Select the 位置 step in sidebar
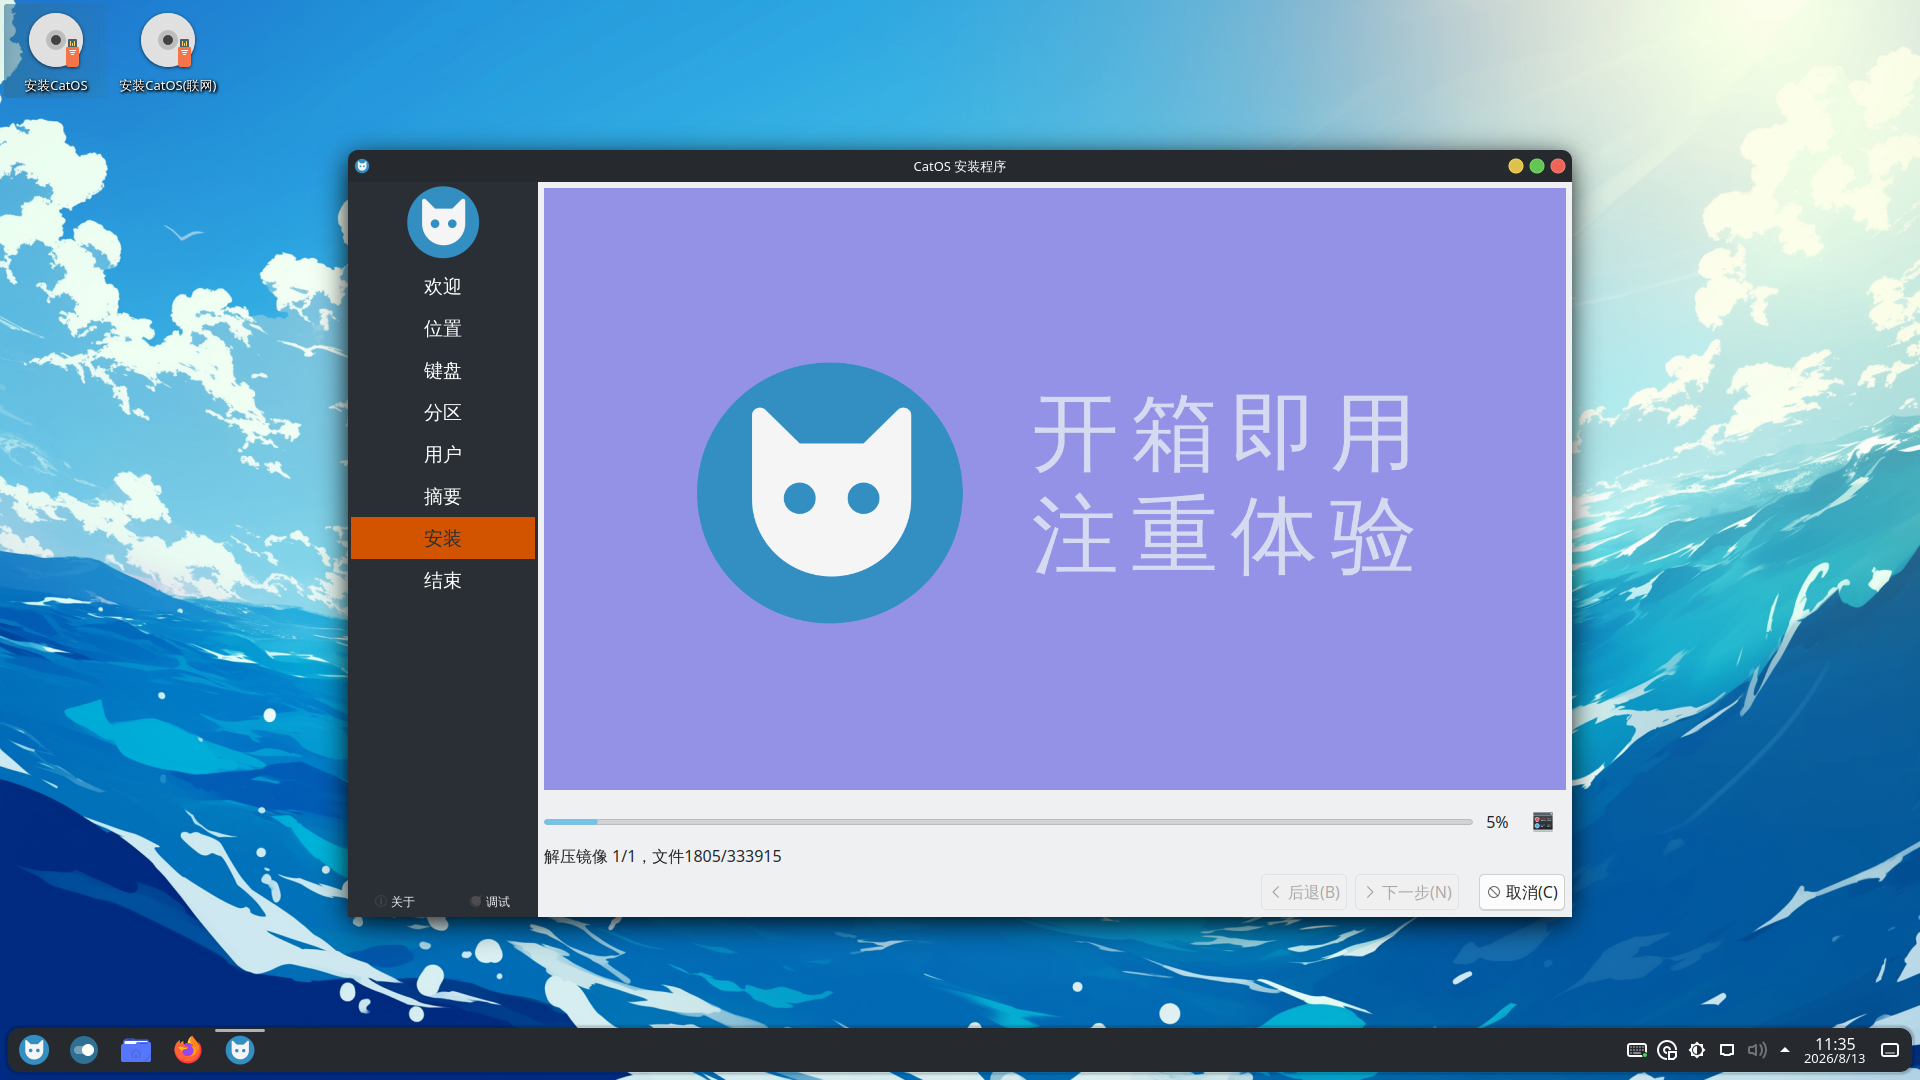Screen dimensions: 1920x1080 coord(443,329)
